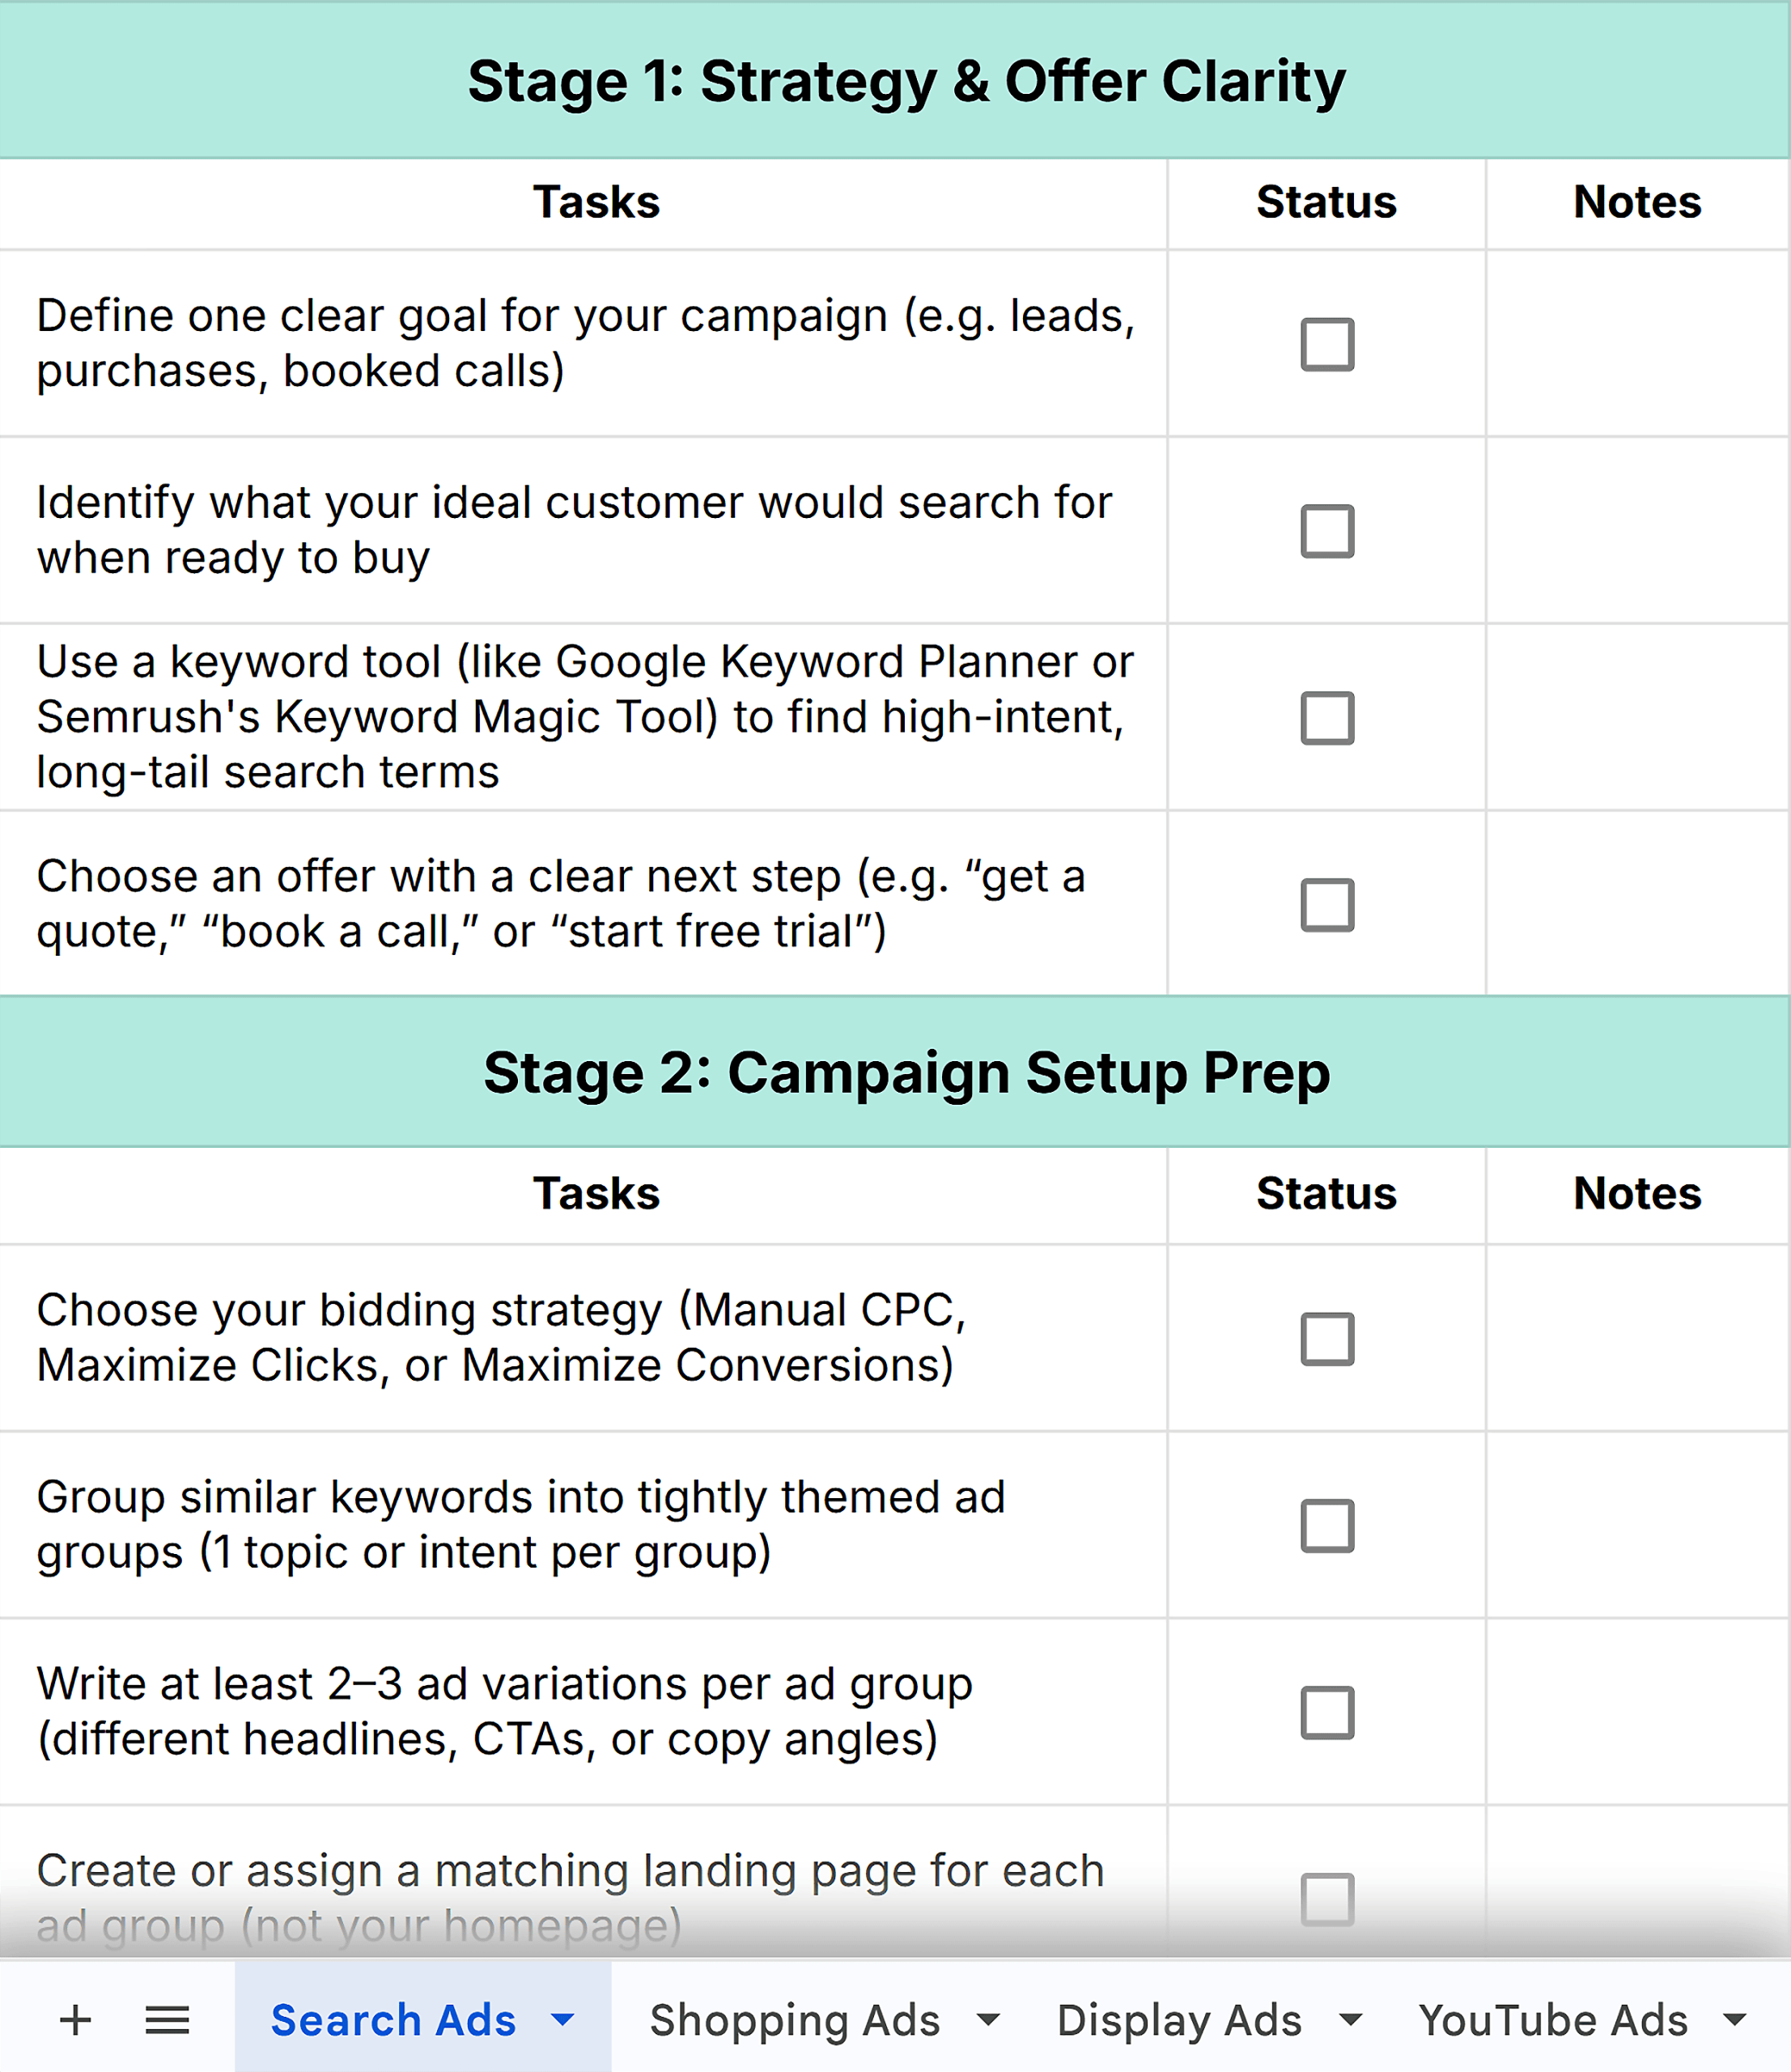Expand the Shopping Ads tab menu arrow

[988, 2020]
